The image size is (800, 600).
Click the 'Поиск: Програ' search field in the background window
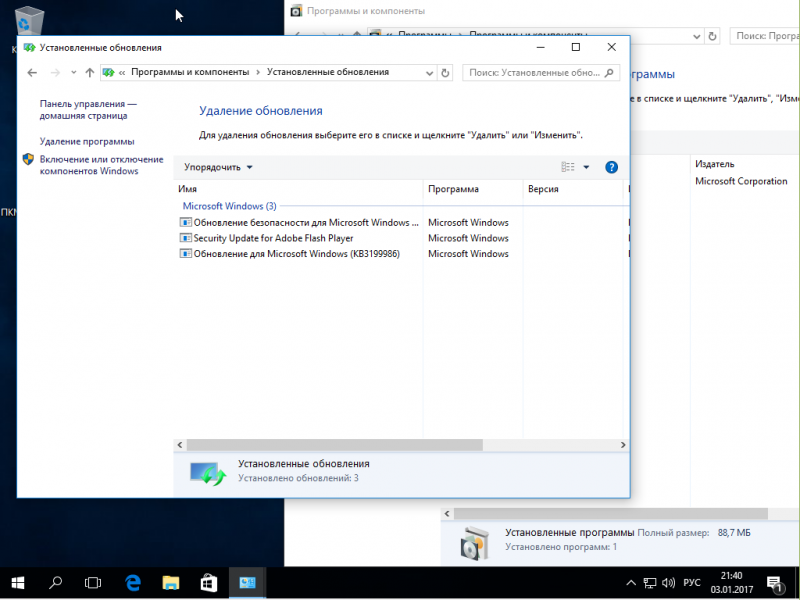(x=765, y=36)
